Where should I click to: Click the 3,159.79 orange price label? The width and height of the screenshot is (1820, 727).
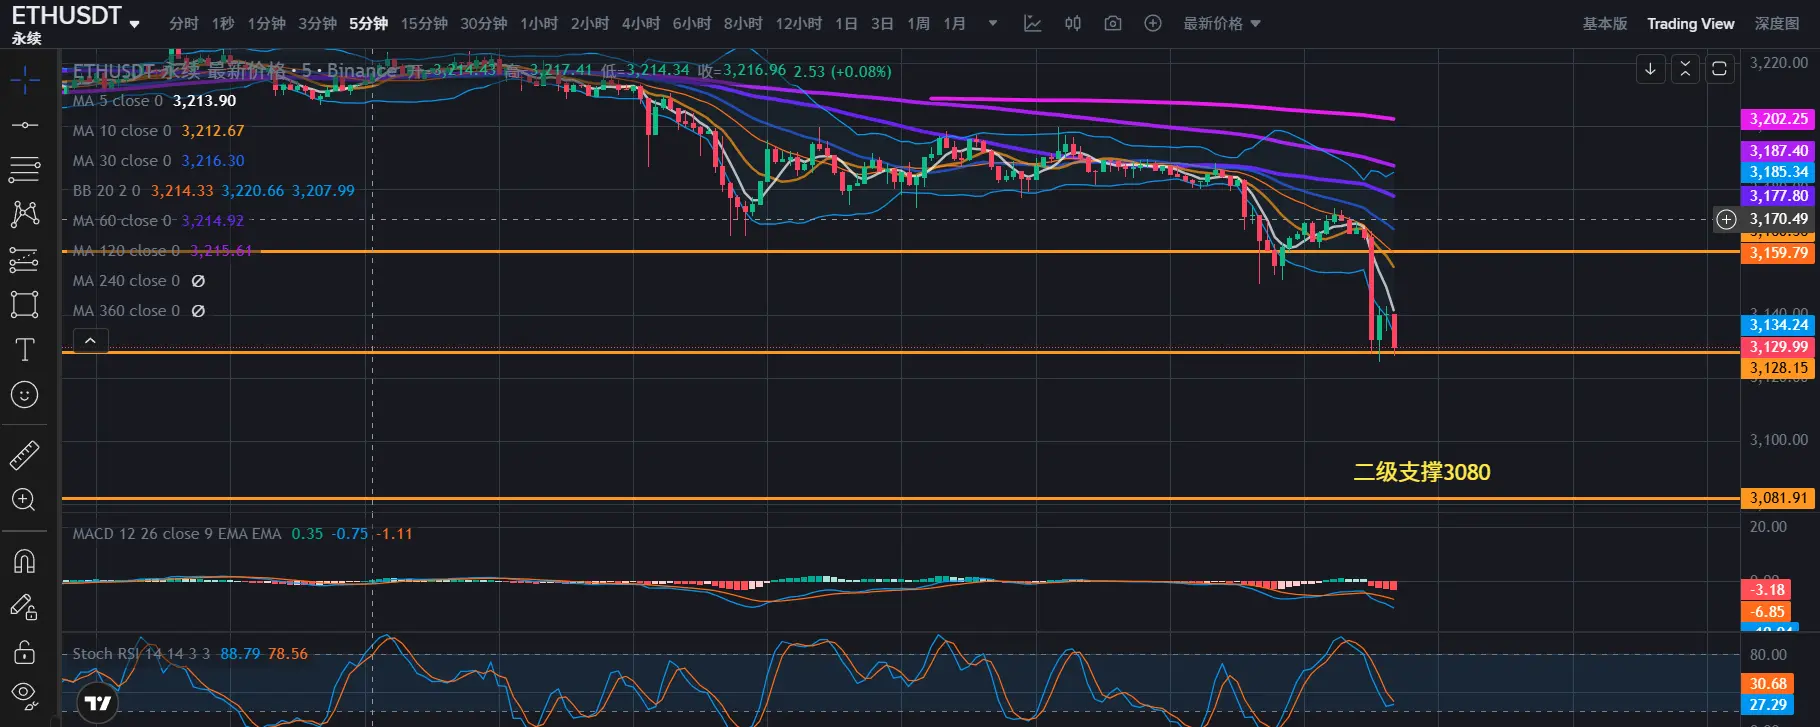point(1778,253)
